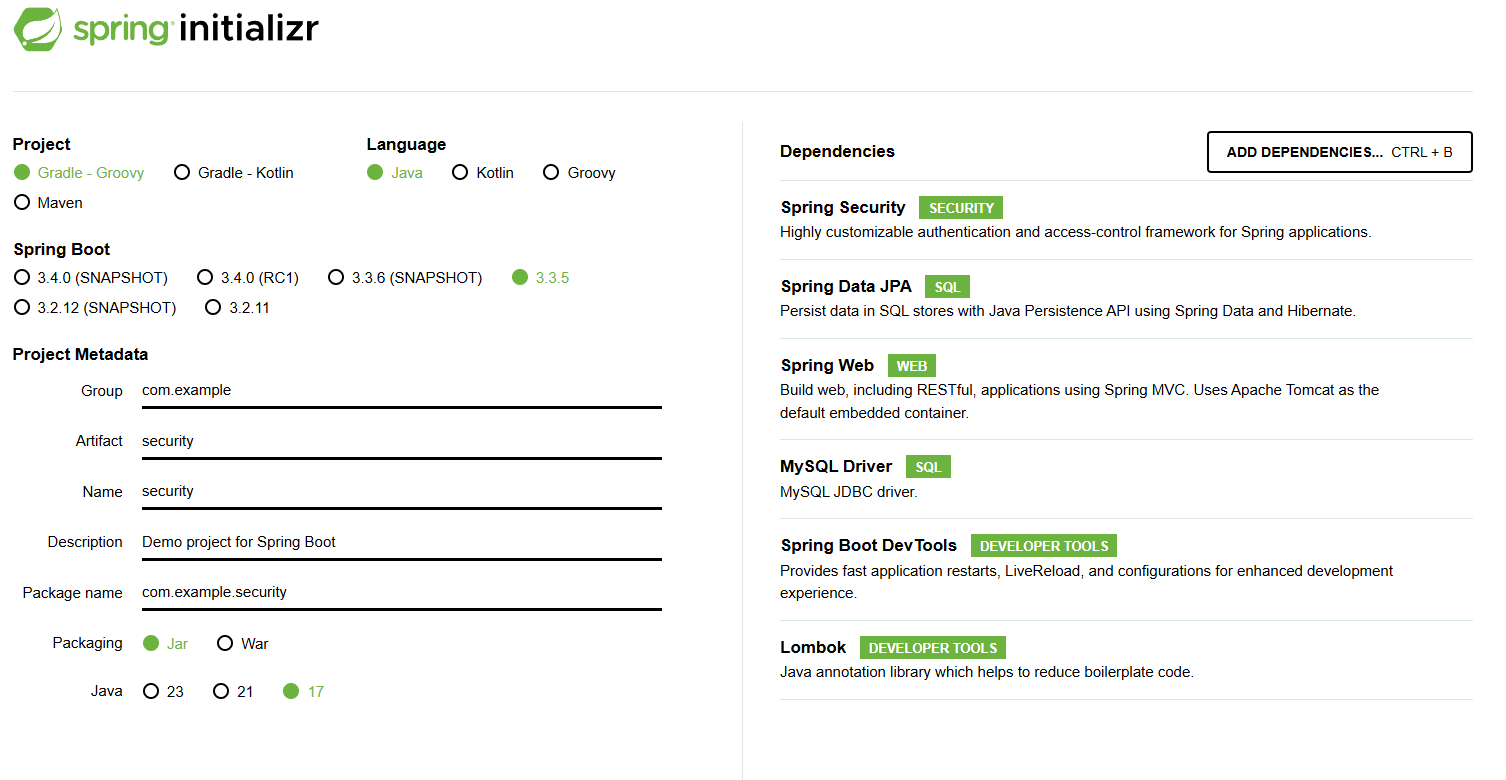Viewport: 1506px width, 780px height.
Task: Click the SECURITY tag badge
Action: coord(961,208)
